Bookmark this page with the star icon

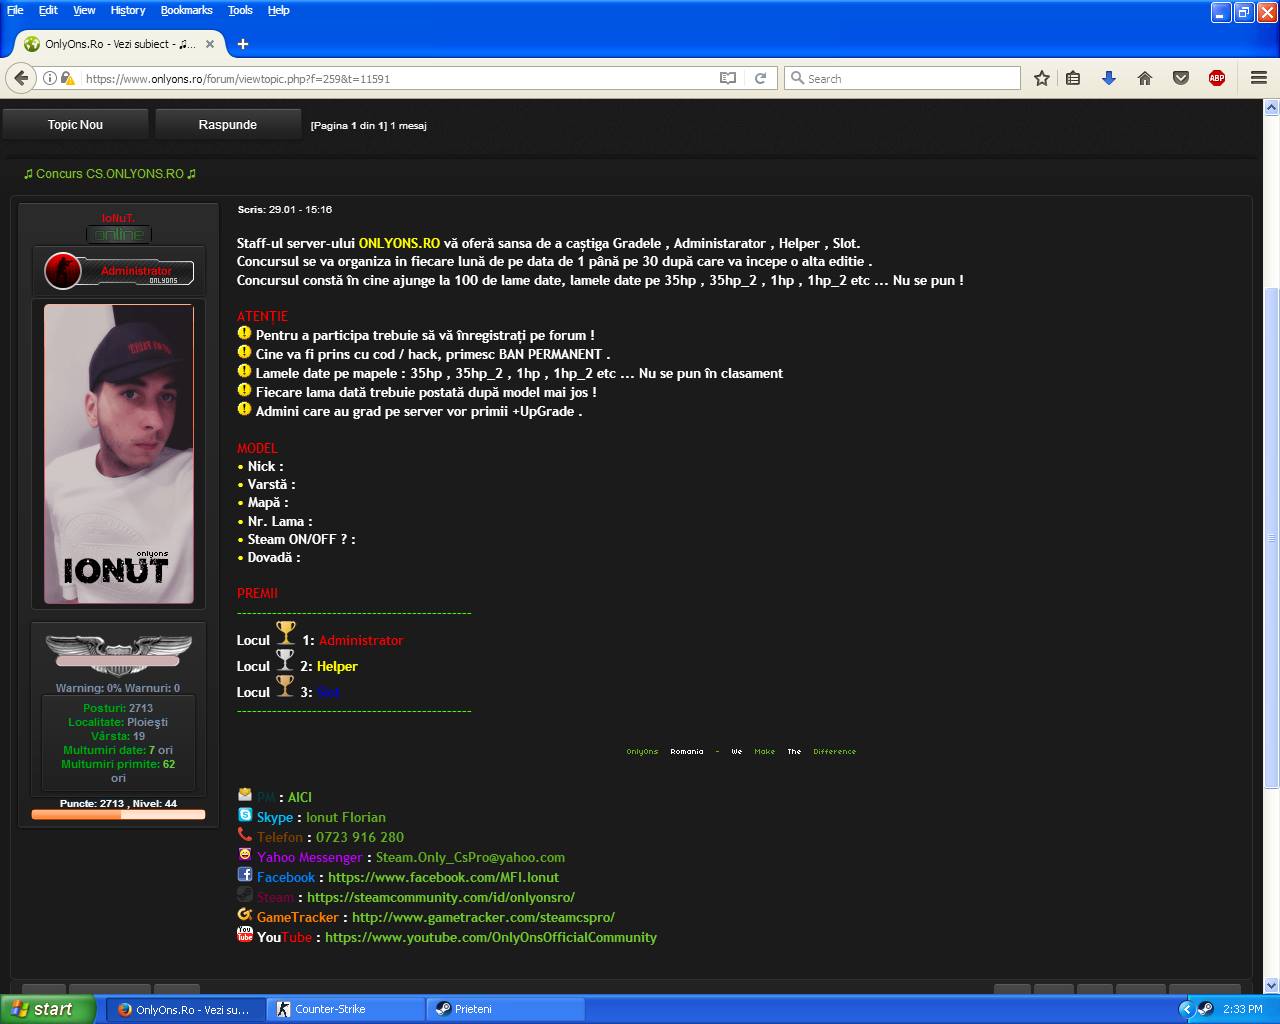tap(1042, 78)
